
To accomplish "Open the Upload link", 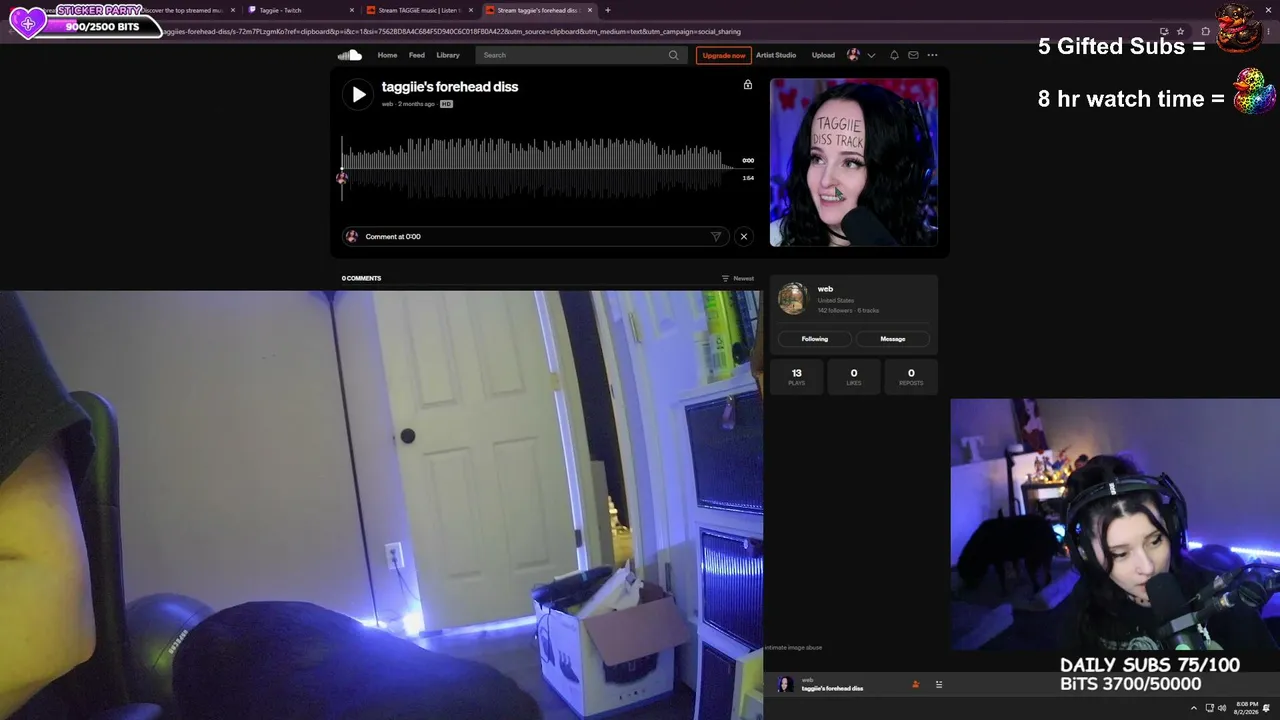I will point(823,55).
